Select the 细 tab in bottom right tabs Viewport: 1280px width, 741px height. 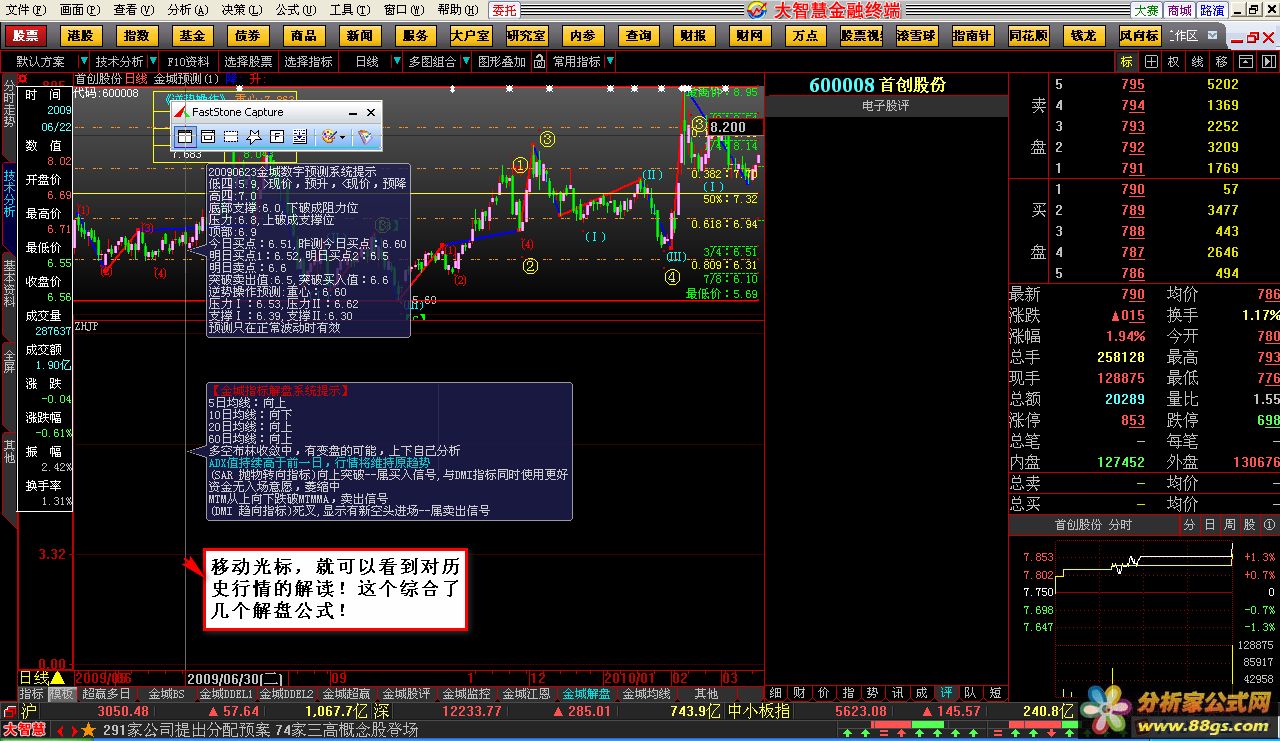point(776,693)
